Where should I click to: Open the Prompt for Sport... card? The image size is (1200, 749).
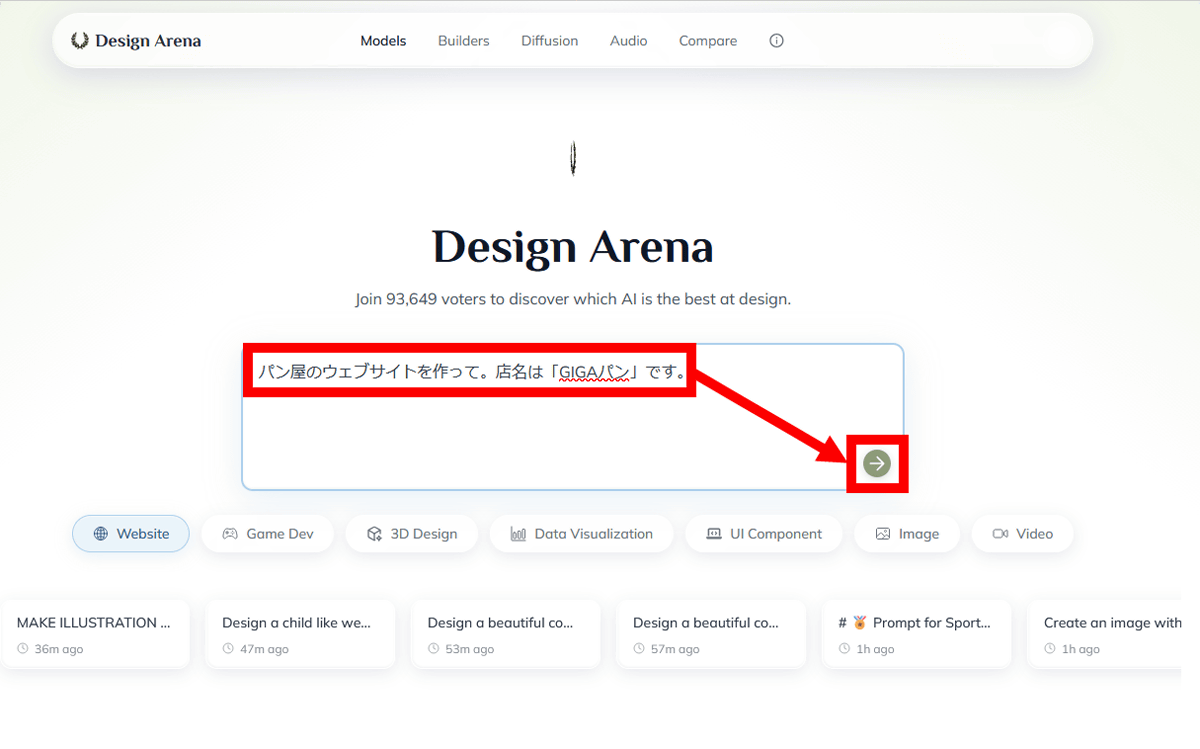pyautogui.click(x=916, y=635)
